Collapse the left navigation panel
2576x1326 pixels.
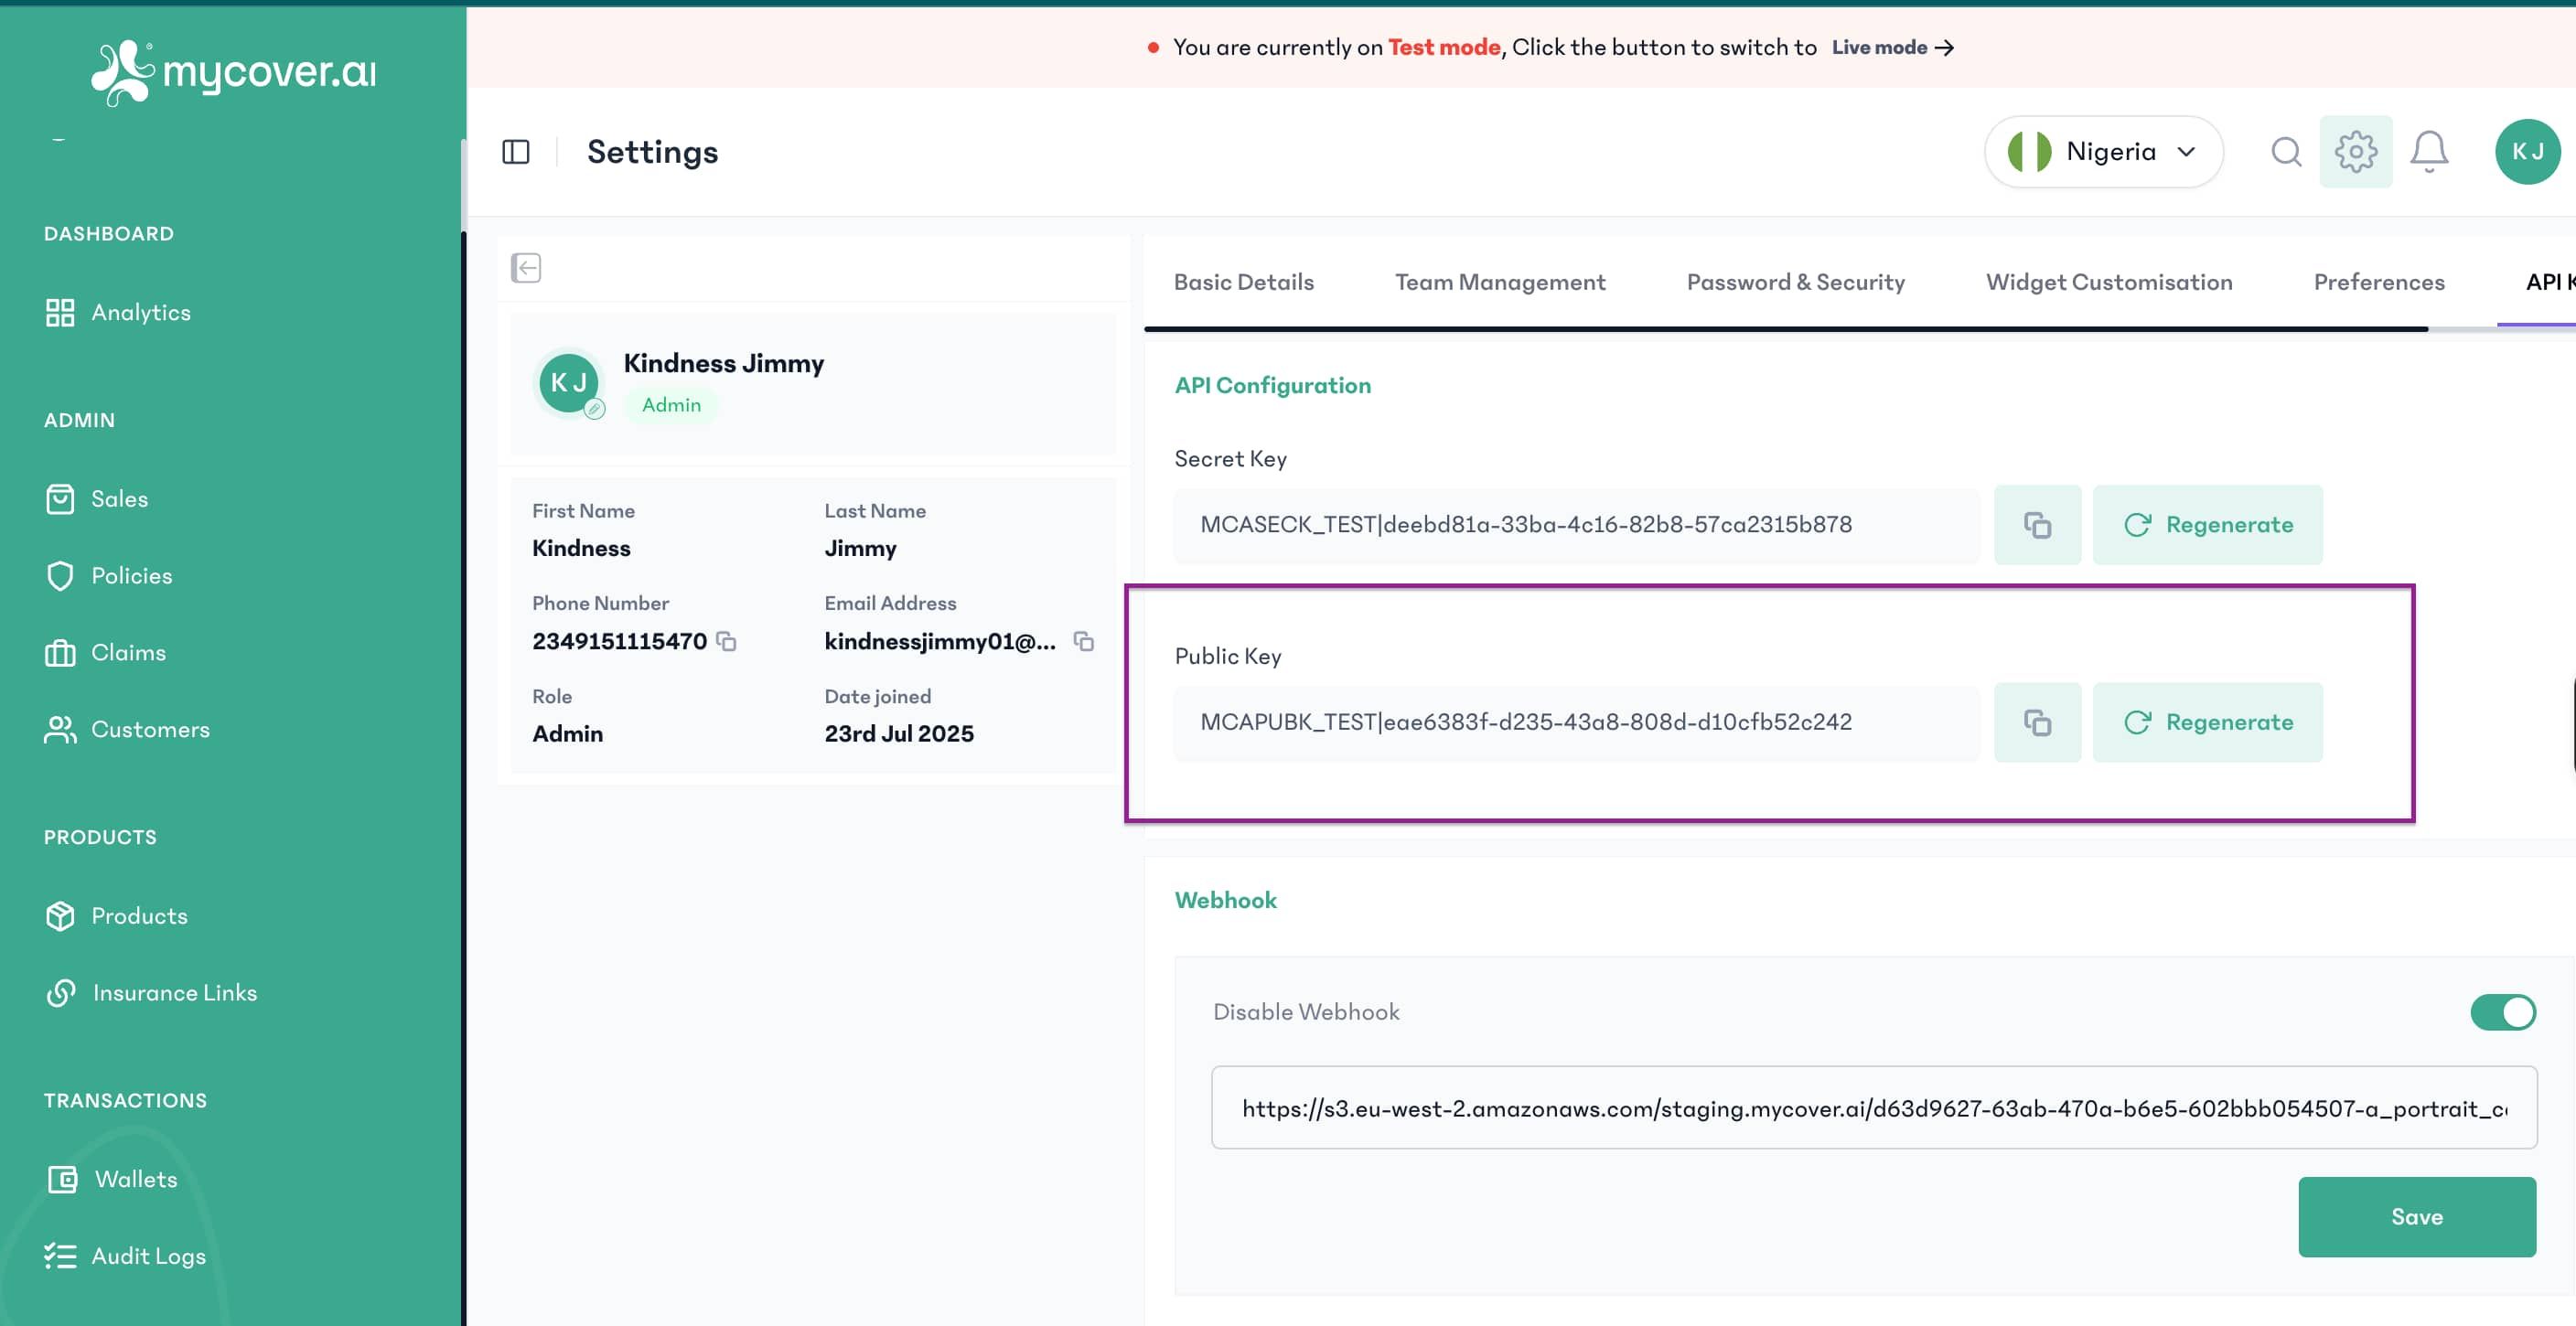[x=516, y=151]
